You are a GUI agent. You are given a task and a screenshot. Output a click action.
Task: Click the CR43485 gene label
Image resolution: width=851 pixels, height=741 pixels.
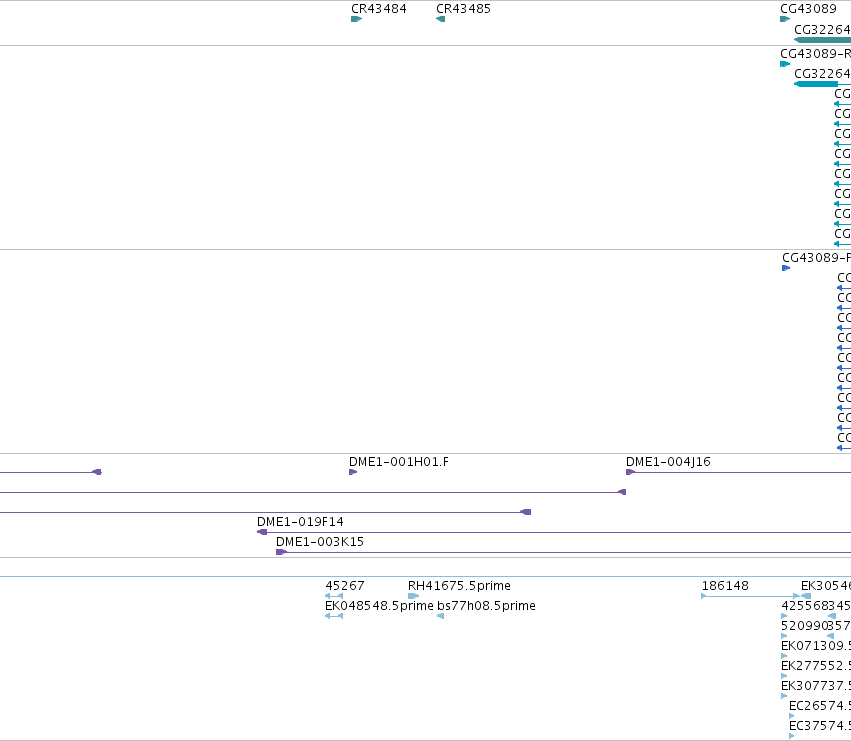coord(463,9)
